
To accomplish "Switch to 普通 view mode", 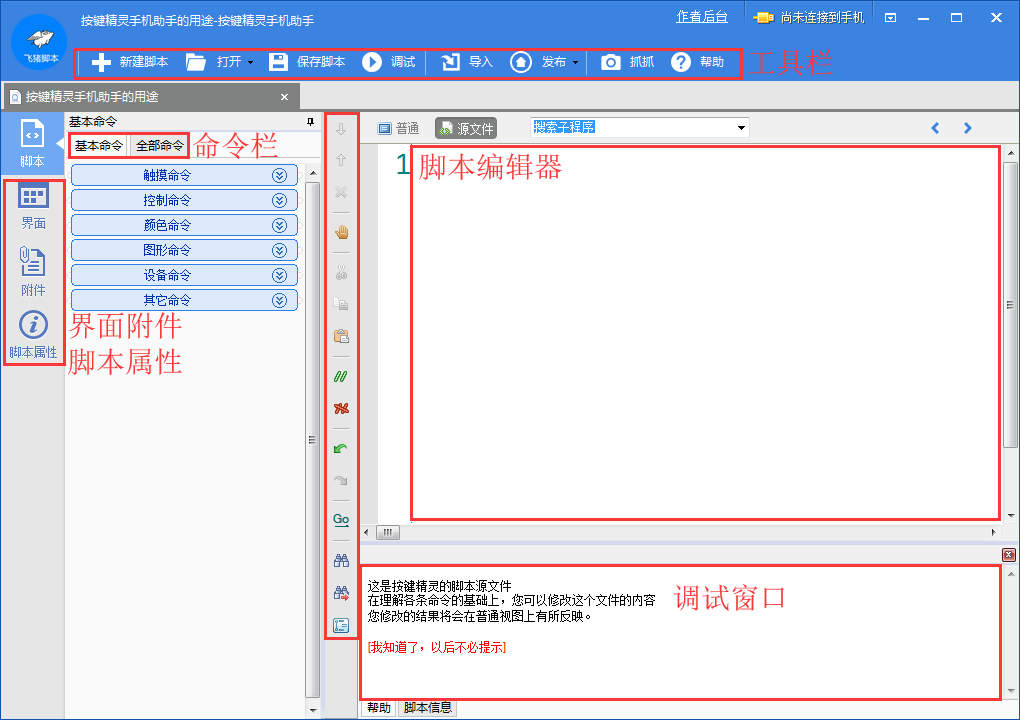I will point(398,128).
